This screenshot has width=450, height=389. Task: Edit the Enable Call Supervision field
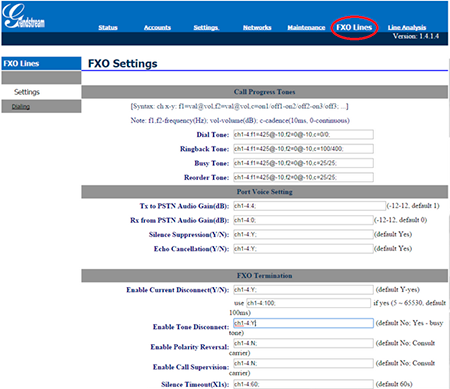(x=303, y=363)
